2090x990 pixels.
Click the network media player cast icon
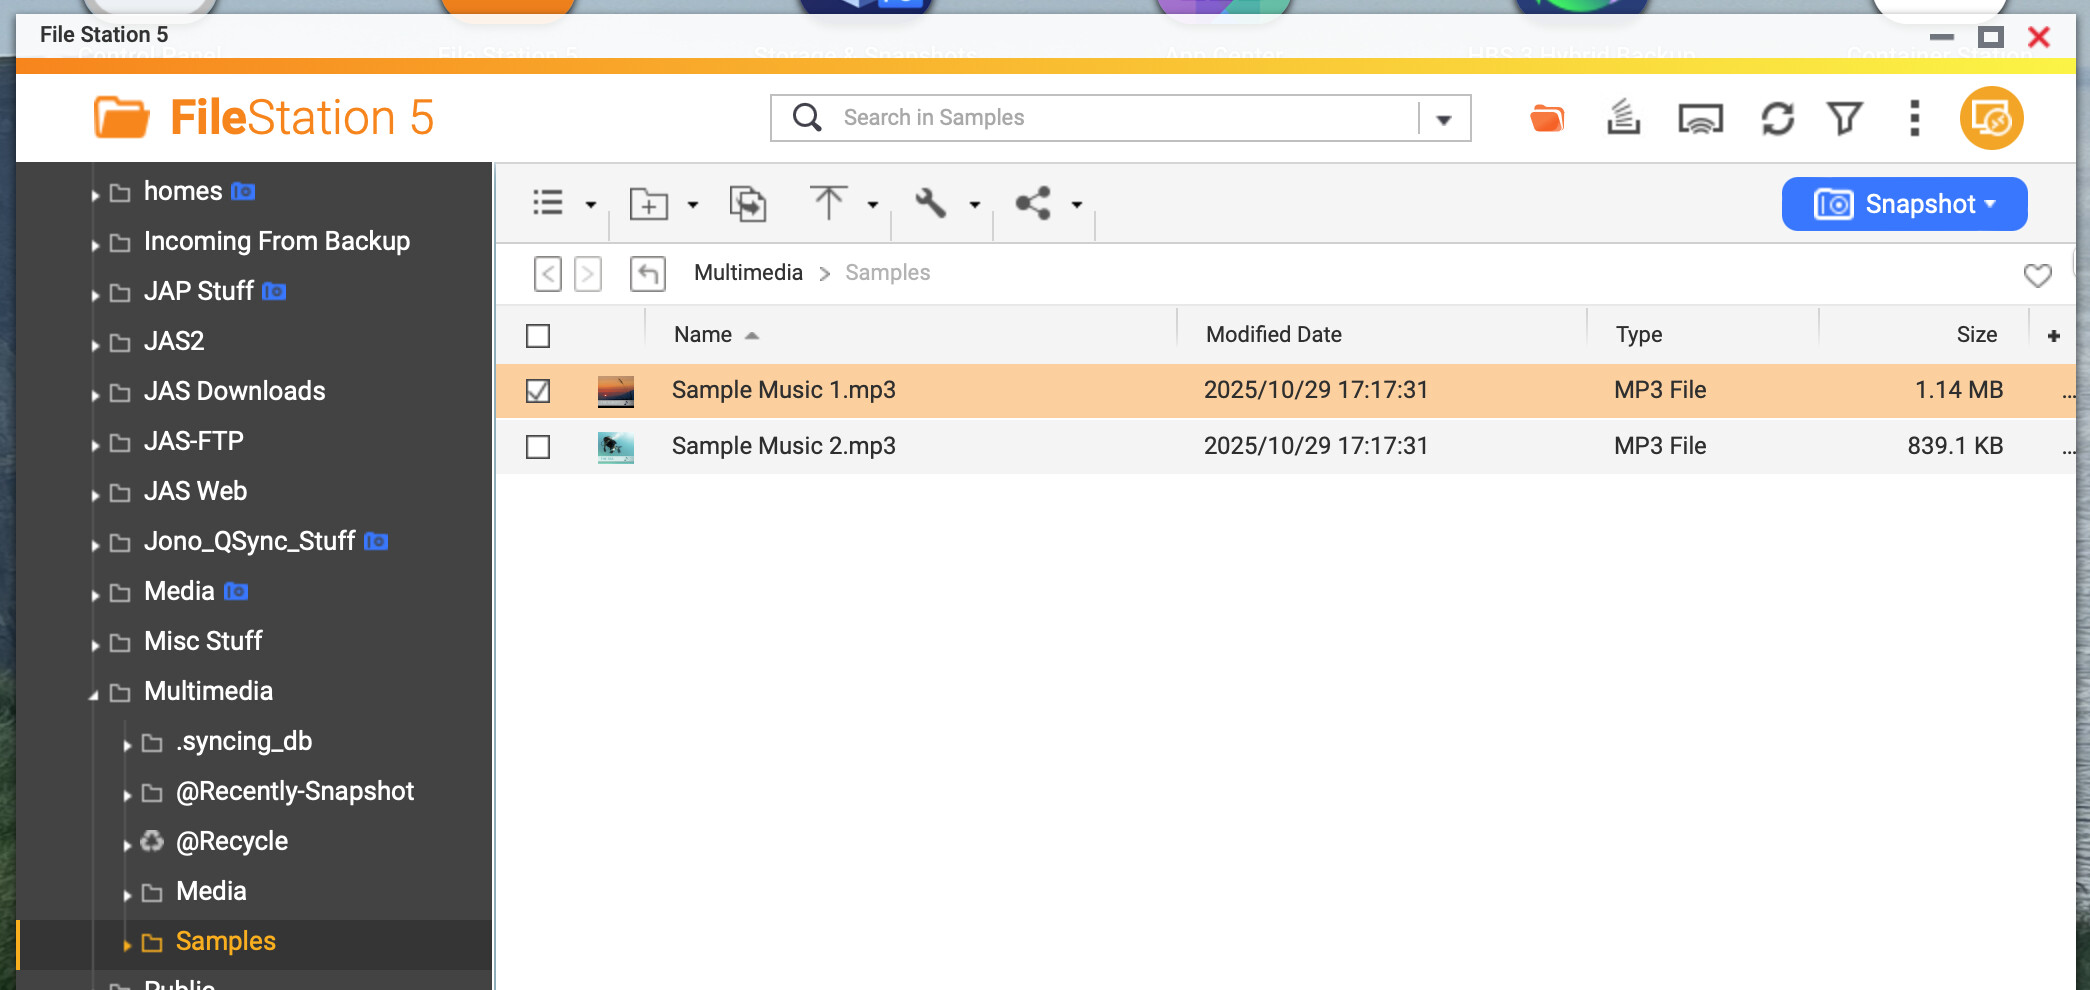(1700, 119)
